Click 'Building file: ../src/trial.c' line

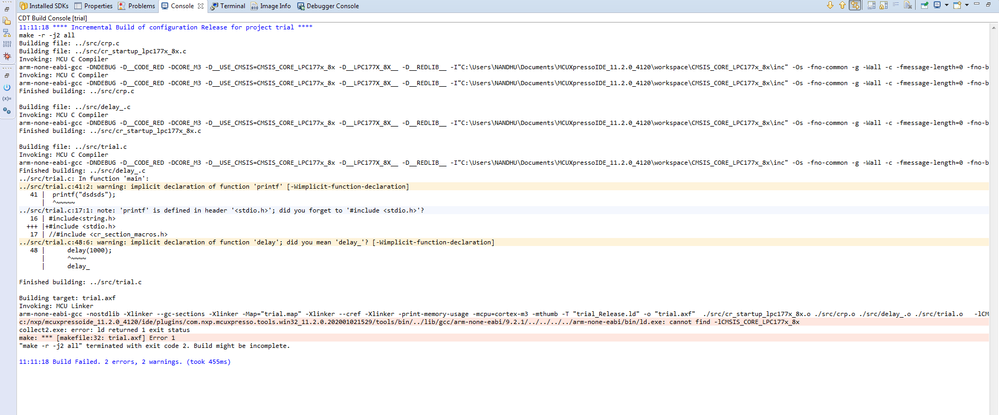[73, 147]
